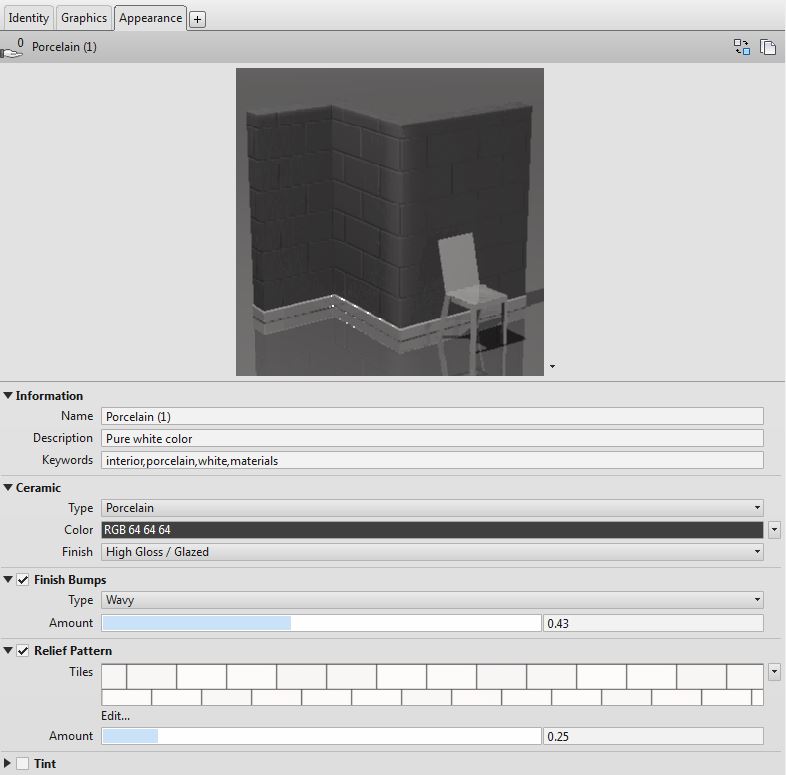Screen dimensions: 786x775
Task: Open the color options arrow next to RGB
Action: pyautogui.click(x=775, y=530)
